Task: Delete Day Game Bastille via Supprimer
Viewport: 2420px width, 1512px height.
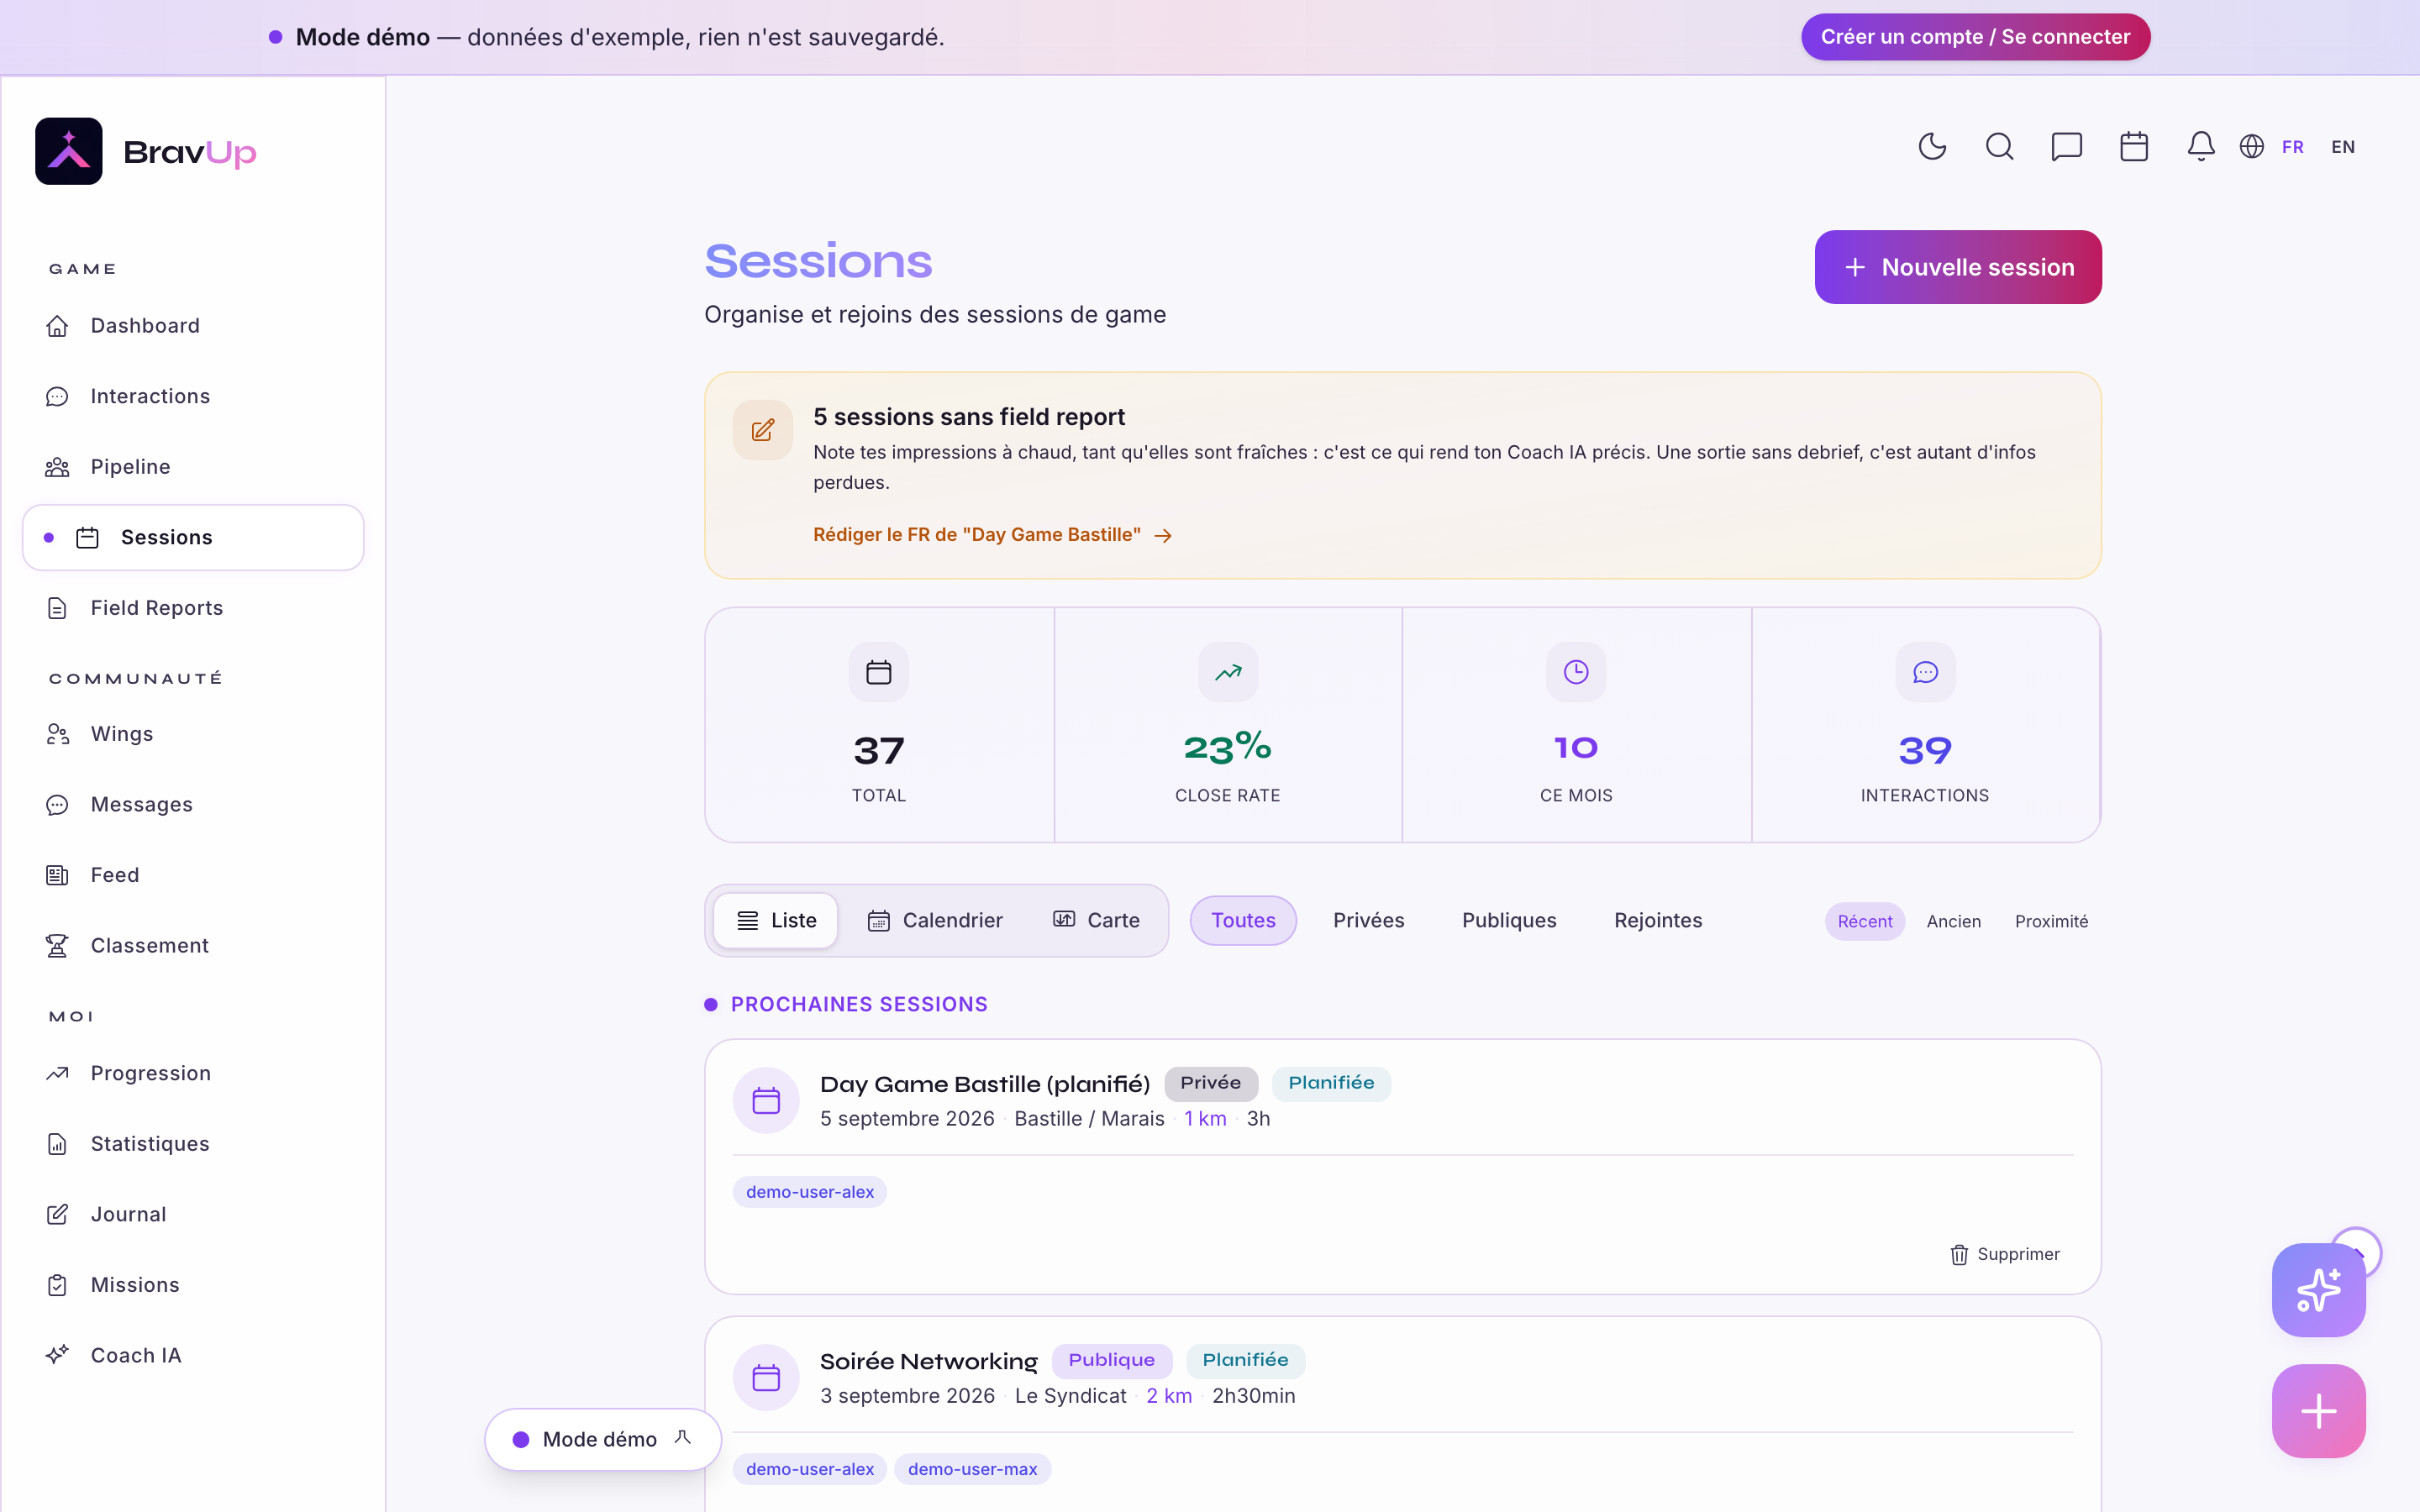Action: point(2005,1254)
